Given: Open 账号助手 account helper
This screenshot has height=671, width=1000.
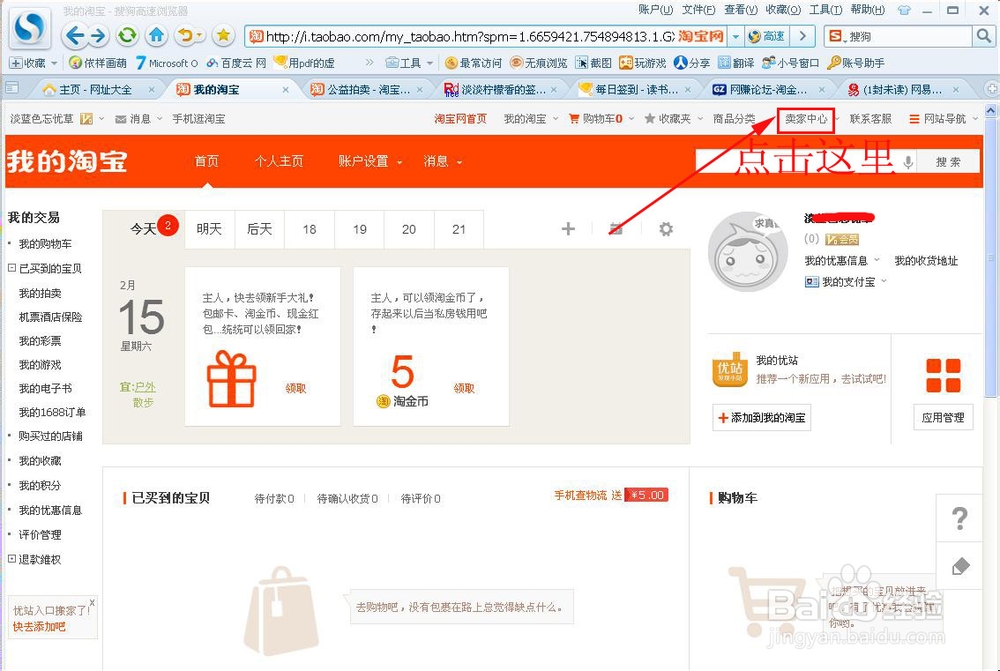Looking at the screenshot, I should point(856,63).
